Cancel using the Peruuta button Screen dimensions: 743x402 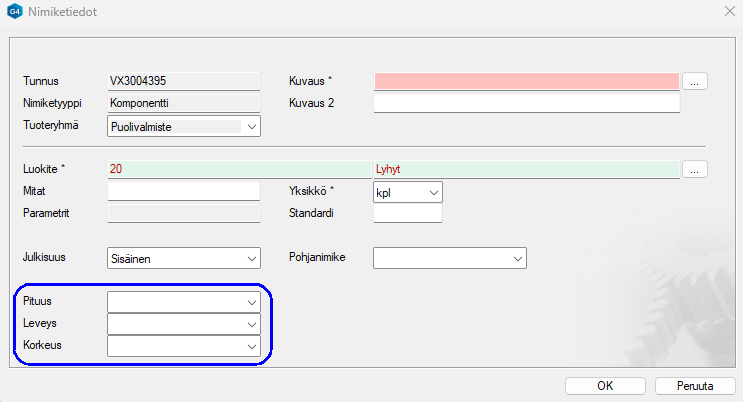pyautogui.click(x=695, y=385)
